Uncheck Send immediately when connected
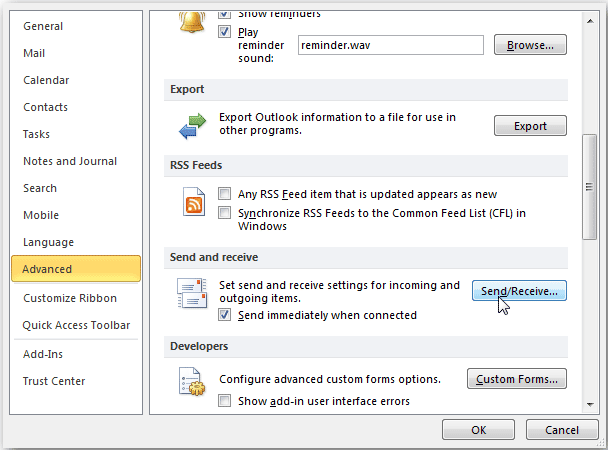 coord(225,315)
